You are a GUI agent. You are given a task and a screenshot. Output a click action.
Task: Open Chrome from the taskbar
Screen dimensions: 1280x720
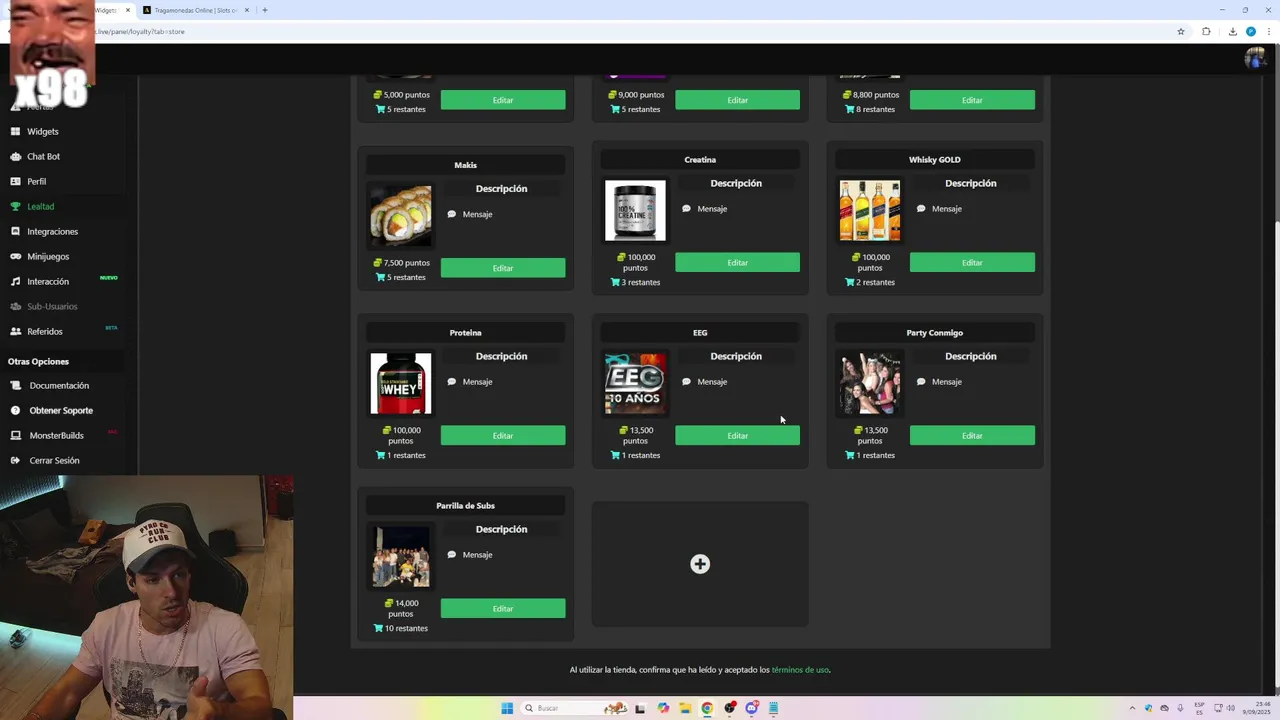(707, 708)
